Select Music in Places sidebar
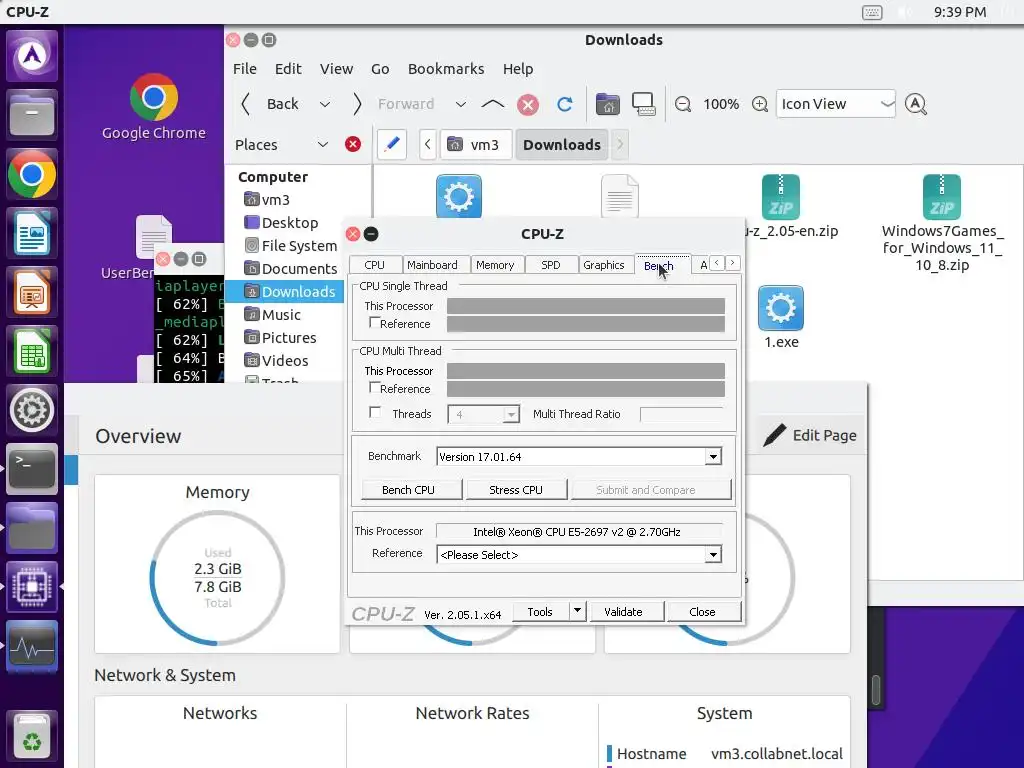The height and width of the screenshot is (768, 1024). pos(272,315)
